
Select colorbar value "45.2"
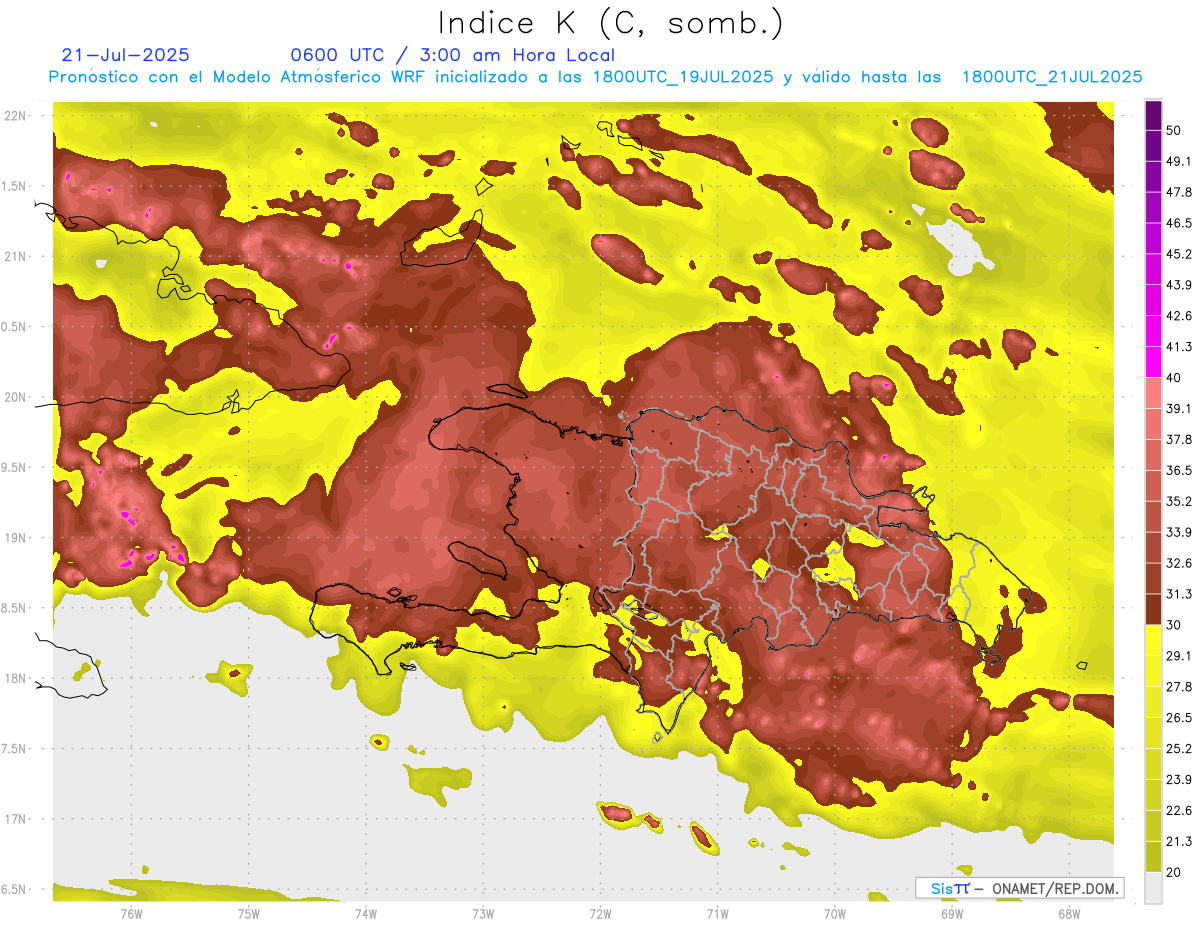[1179, 253]
